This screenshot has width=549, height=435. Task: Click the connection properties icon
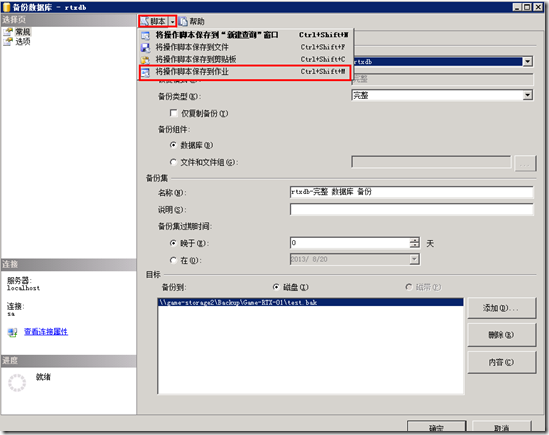[x=13, y=332]
